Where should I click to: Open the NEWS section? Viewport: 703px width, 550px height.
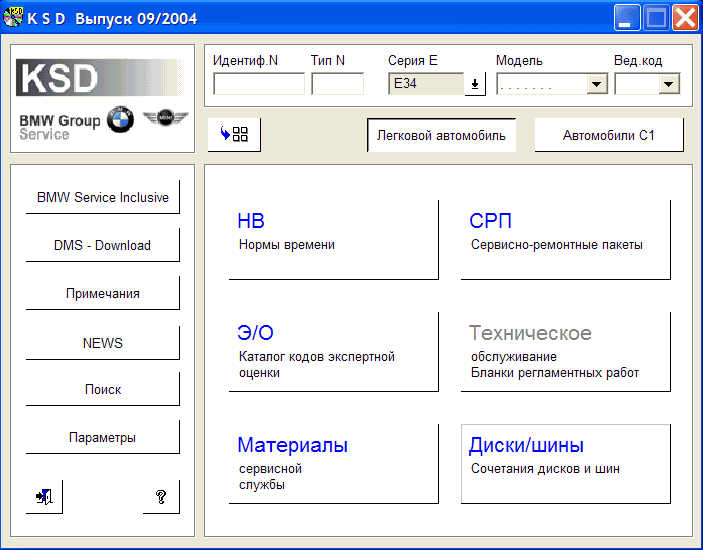click(103, 343)
